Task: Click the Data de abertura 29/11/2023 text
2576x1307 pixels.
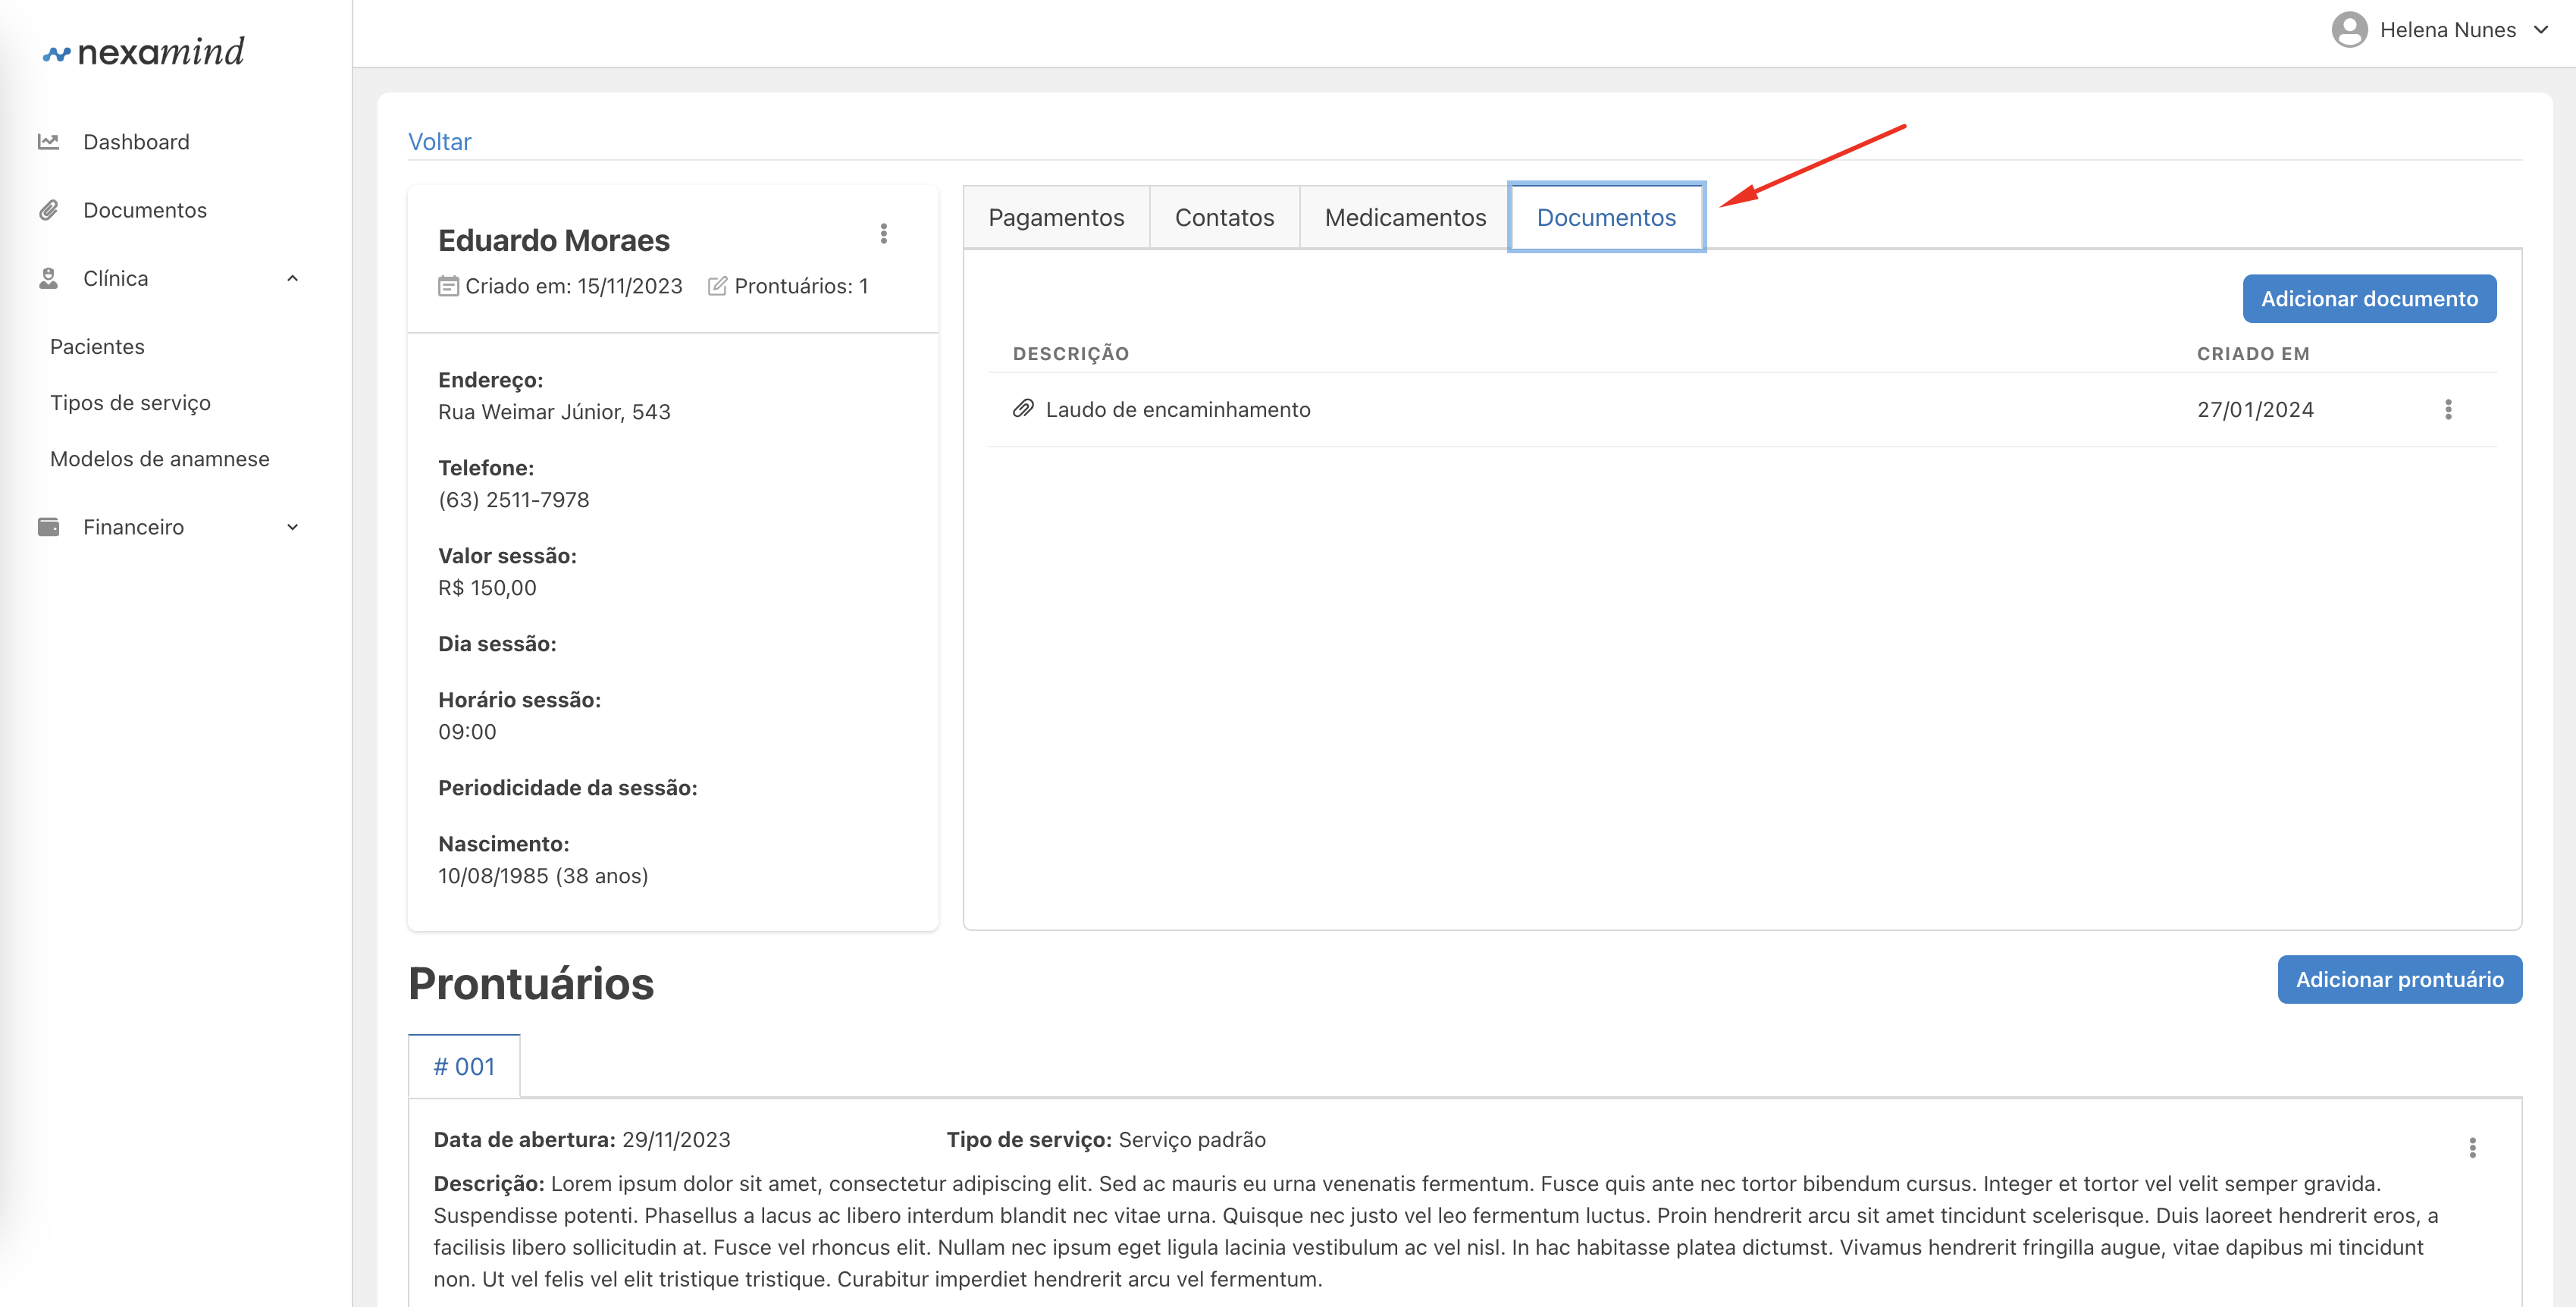Action: click(582, 1140)
